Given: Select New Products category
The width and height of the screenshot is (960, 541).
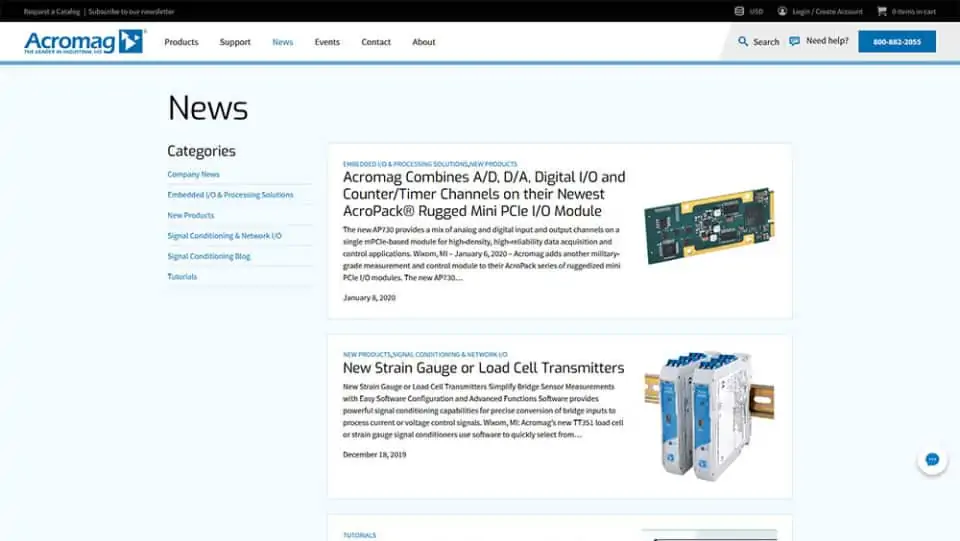Looking at the screenshot, I should [191, 215].
